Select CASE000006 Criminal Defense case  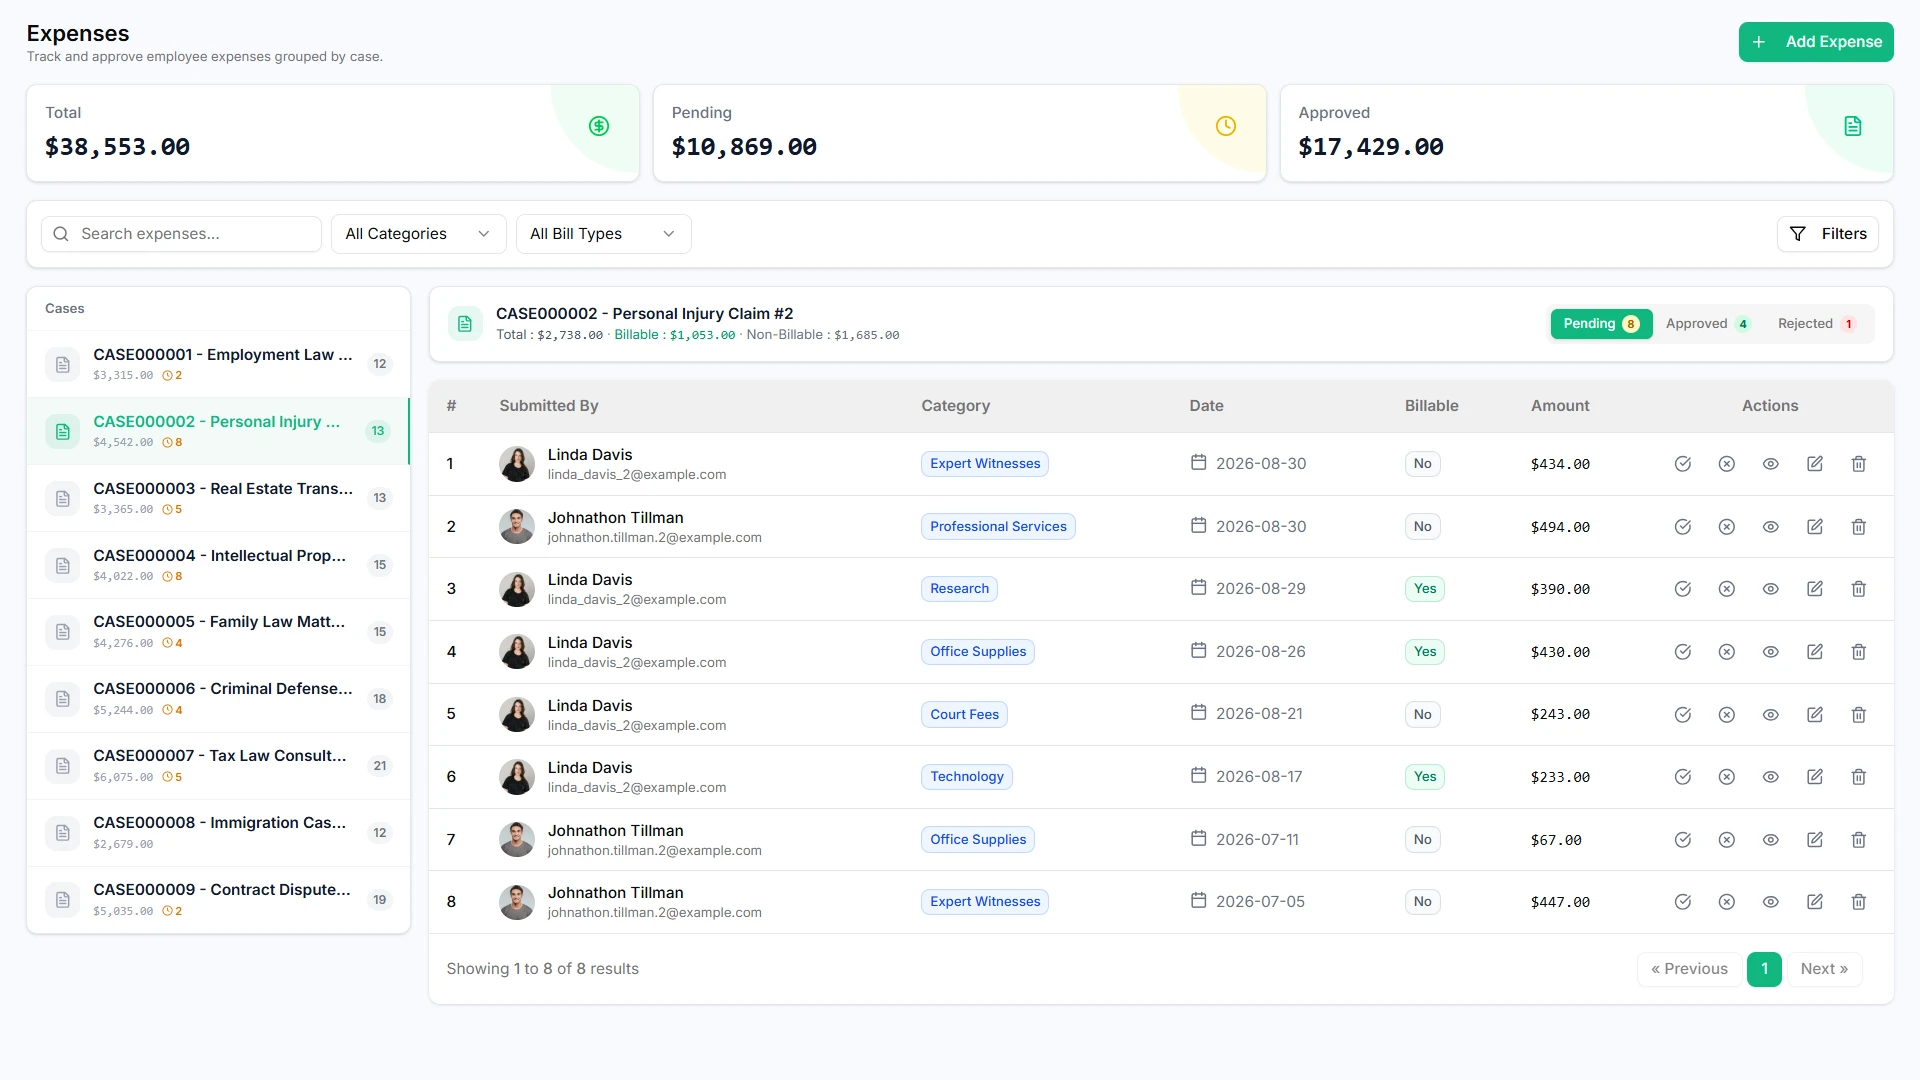pyautogui.click(x=218, y=699)
